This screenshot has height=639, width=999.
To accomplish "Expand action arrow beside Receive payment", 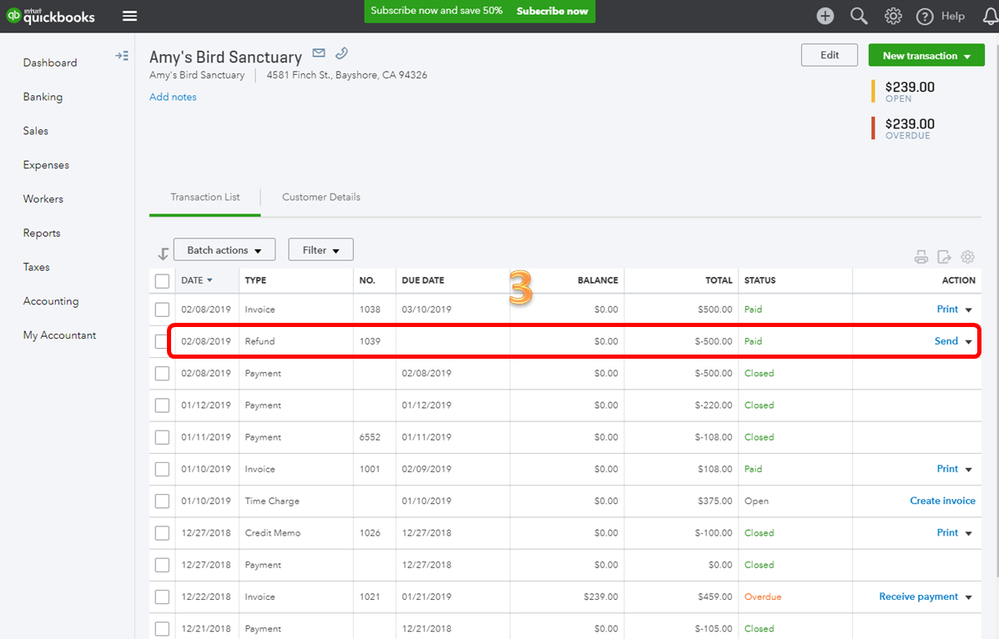I will point(968,597).
